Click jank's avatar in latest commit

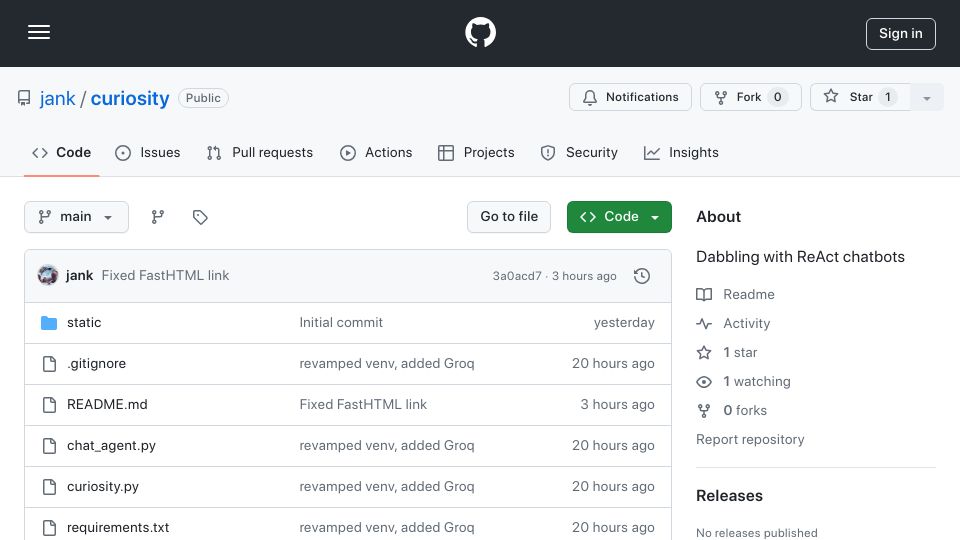click(x=48, y=276)
